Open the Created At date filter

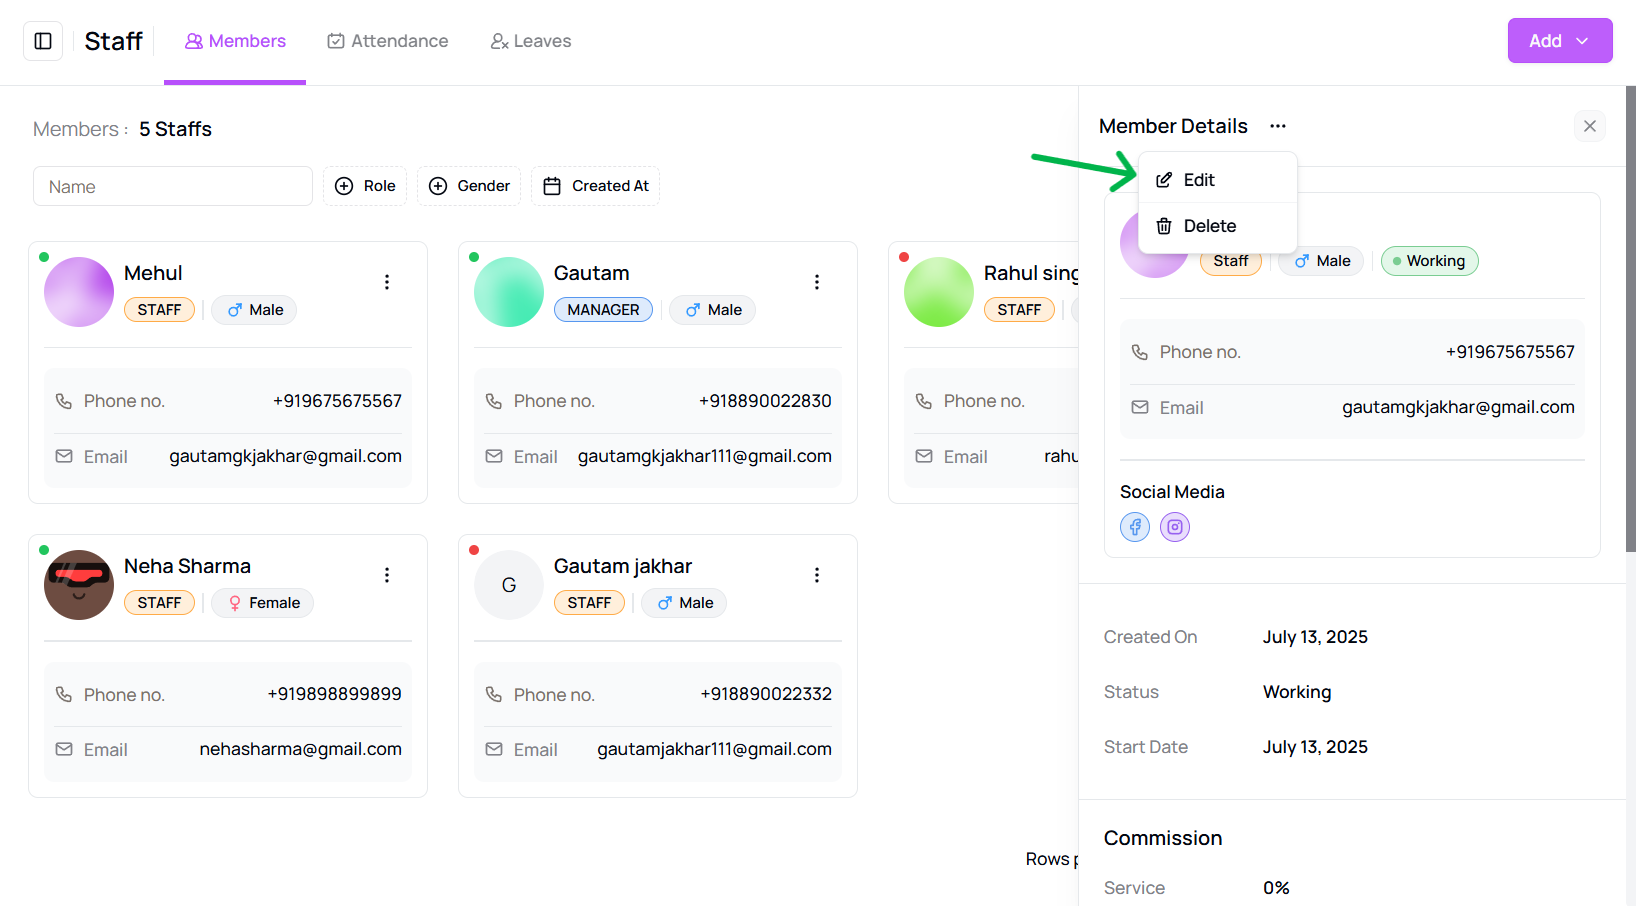[595, 186]
